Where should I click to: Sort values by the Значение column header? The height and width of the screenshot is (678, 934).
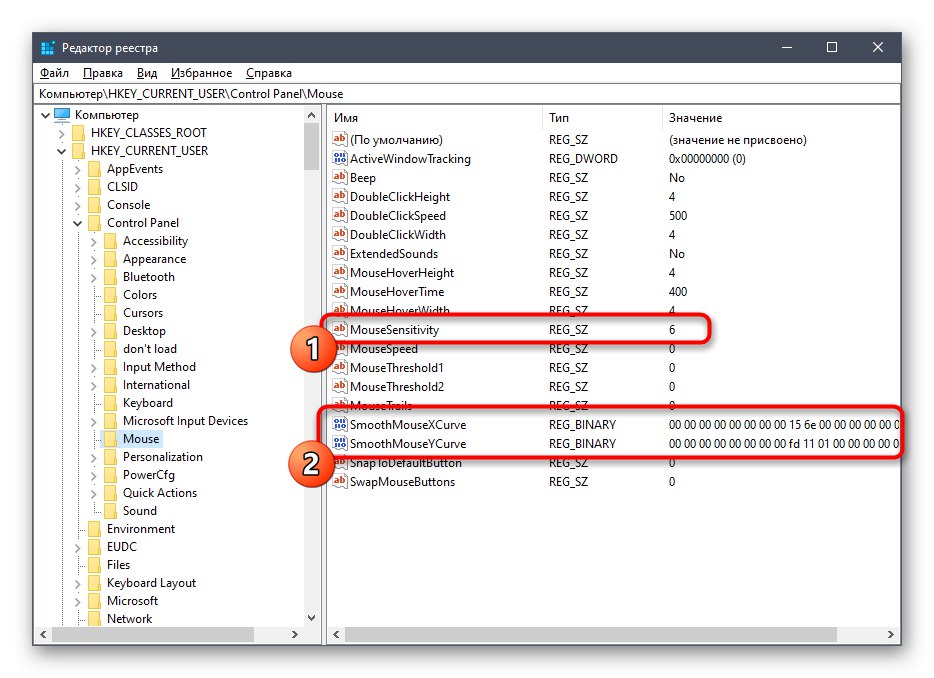click(780, 118)
